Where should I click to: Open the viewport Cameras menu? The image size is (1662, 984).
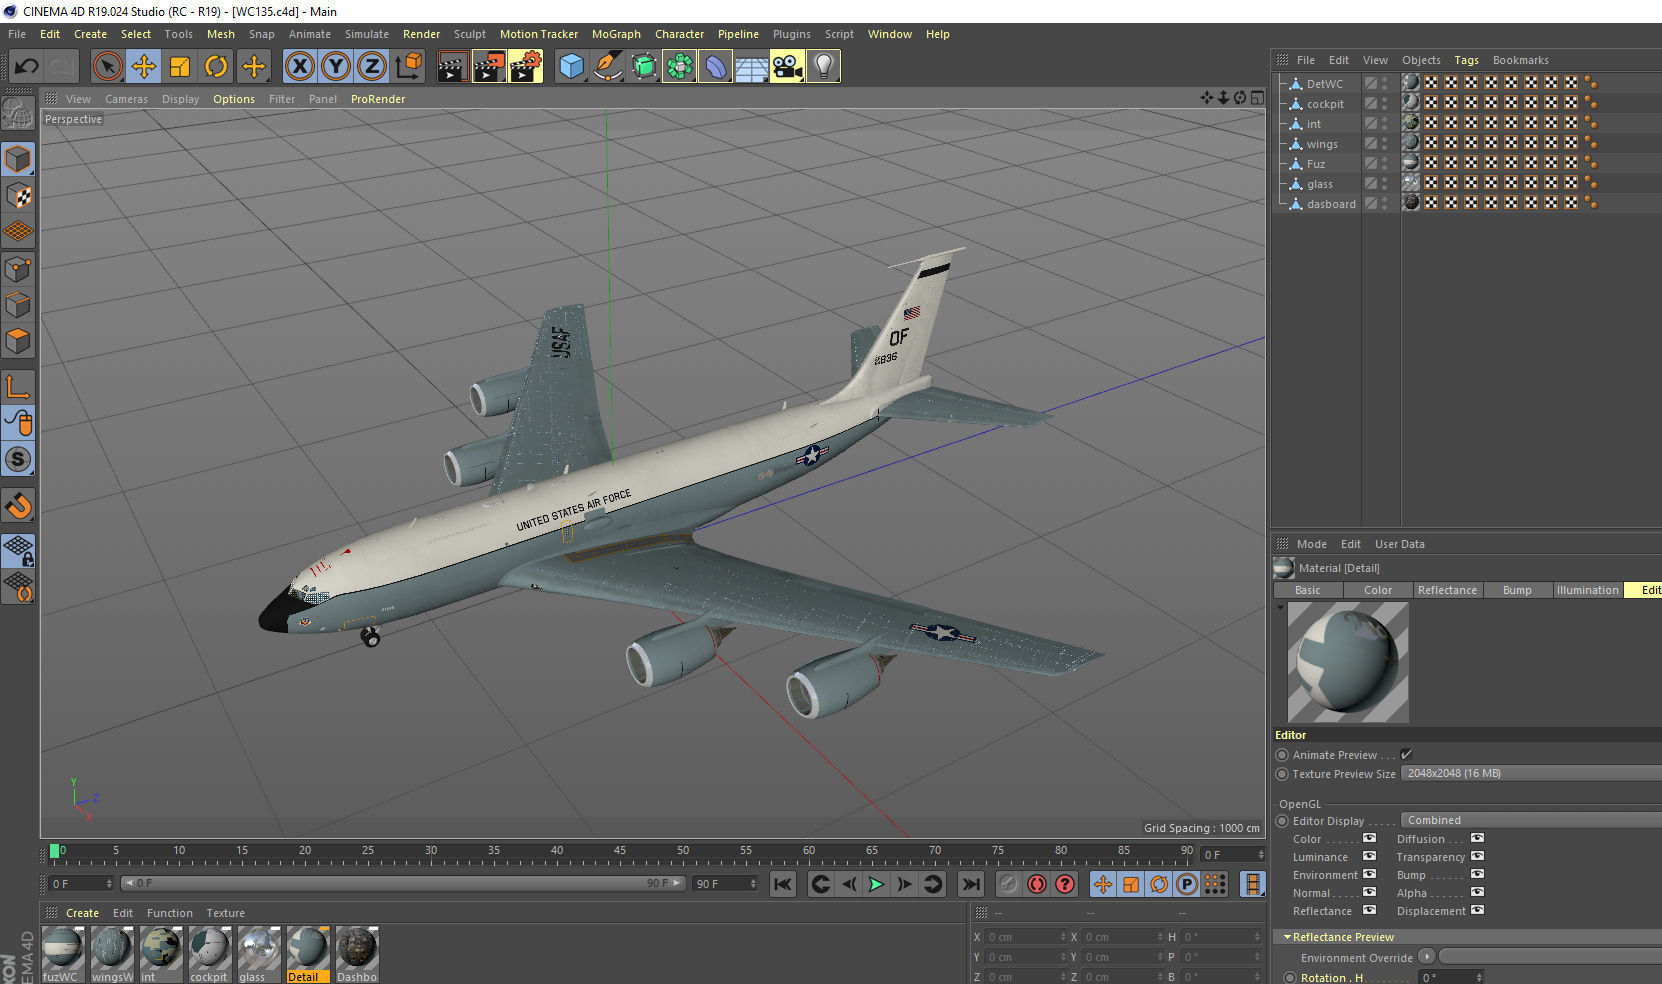[126, 99]
